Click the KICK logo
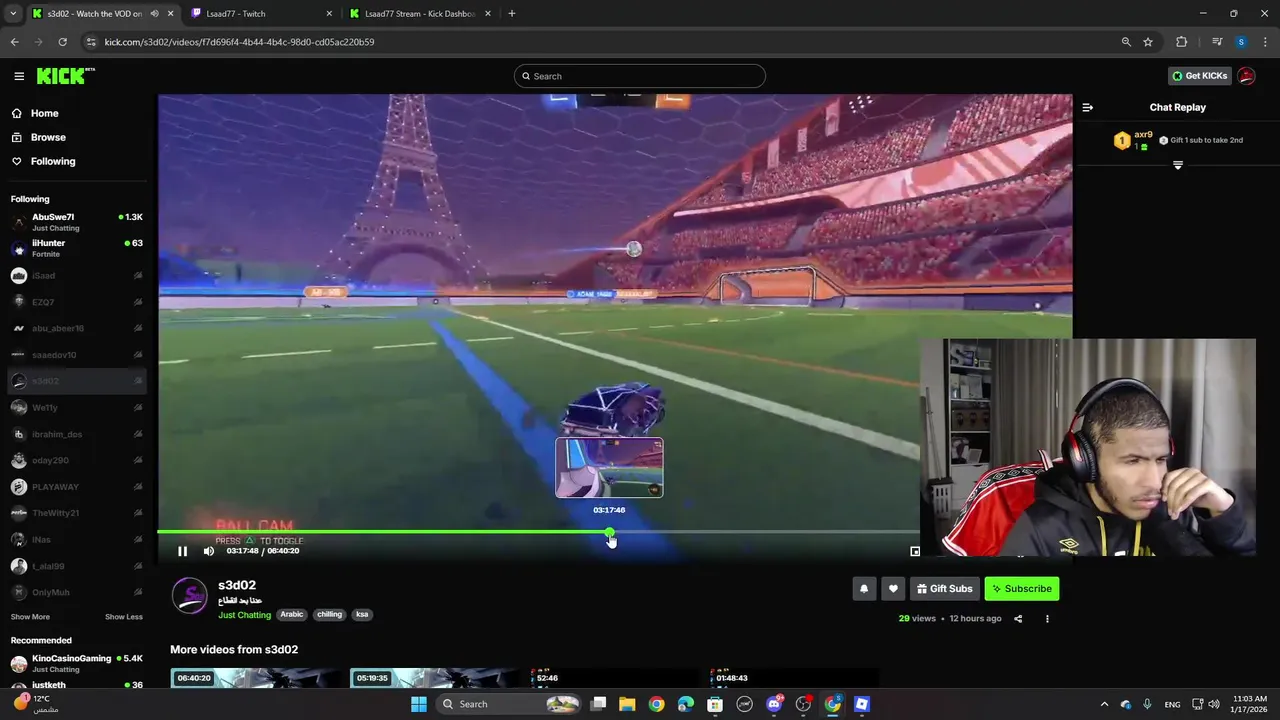The image size is (1280, 720). [x=65, y=76]
